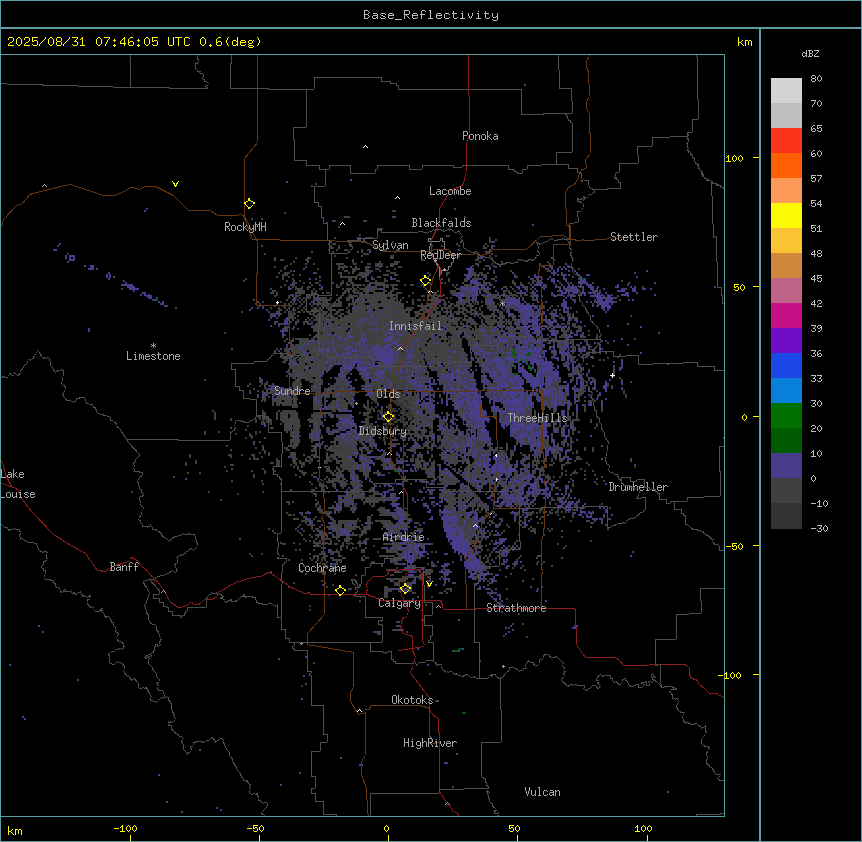This screenshot has width=862, height=842.
Task: Click the Banff label
Action: pyautogui.click(x=124, y=567)
